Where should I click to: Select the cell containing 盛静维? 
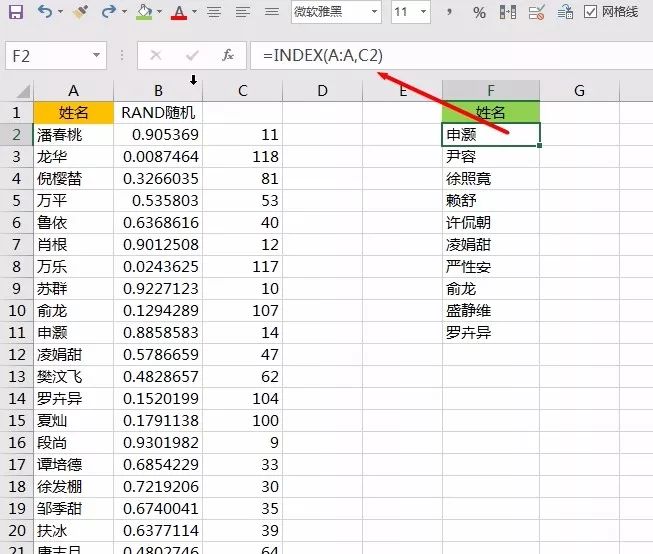[491, 310]
